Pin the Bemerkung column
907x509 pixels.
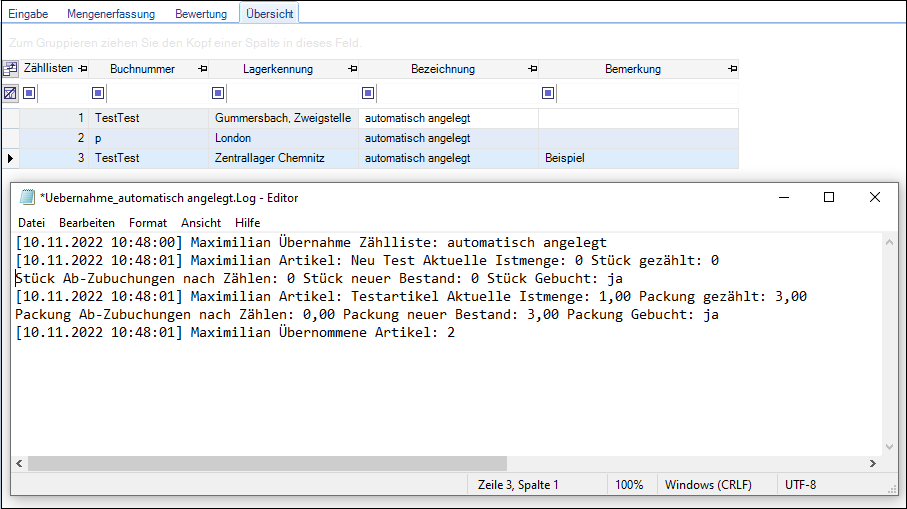[732, 69]
